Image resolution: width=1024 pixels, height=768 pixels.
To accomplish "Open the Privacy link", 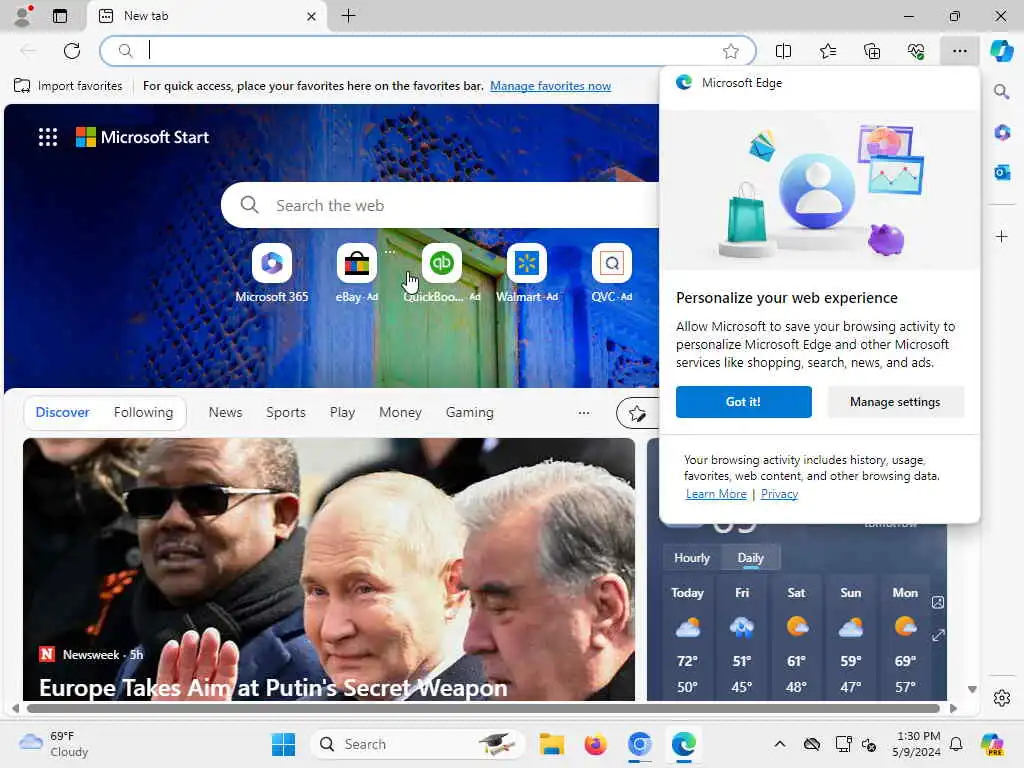I will [x=779, y=494].
